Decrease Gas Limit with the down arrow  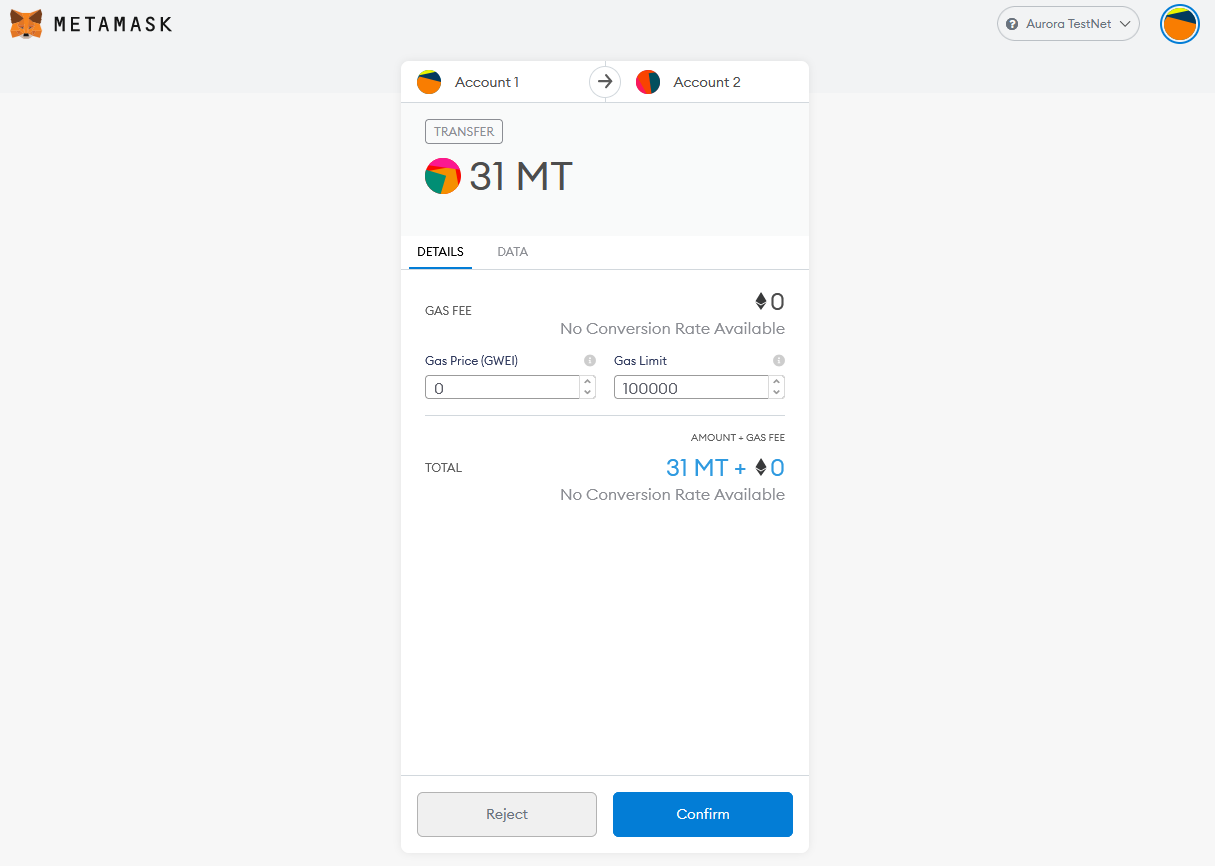pyautogui.click(x=777, y=394)
